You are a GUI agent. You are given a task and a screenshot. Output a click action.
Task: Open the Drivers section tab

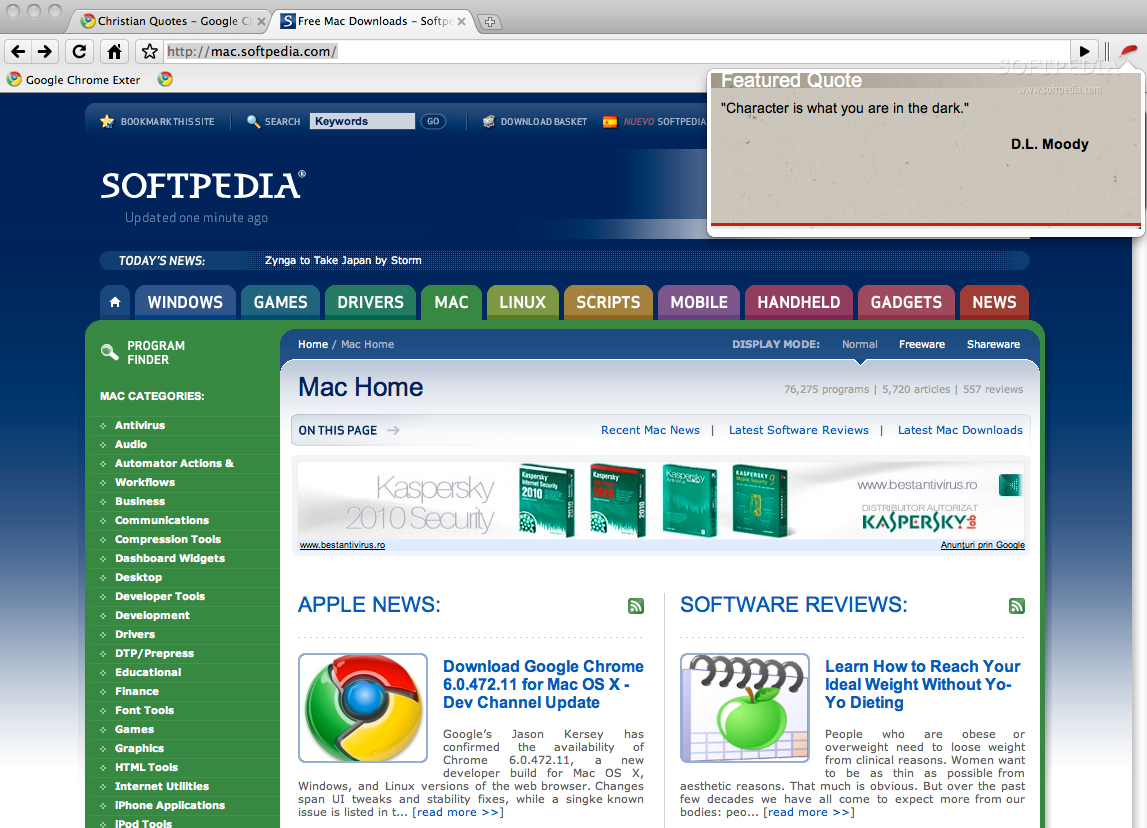(370, 302)
